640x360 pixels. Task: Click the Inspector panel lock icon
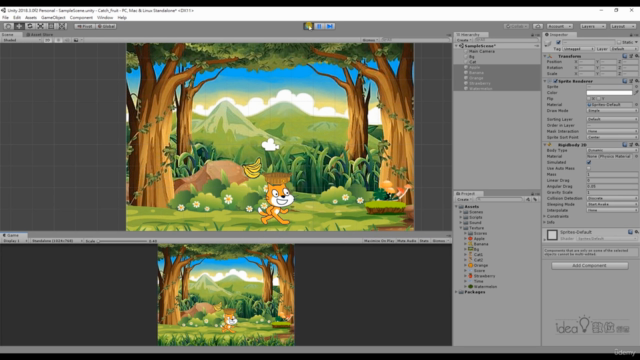click(x=631, y=35)
